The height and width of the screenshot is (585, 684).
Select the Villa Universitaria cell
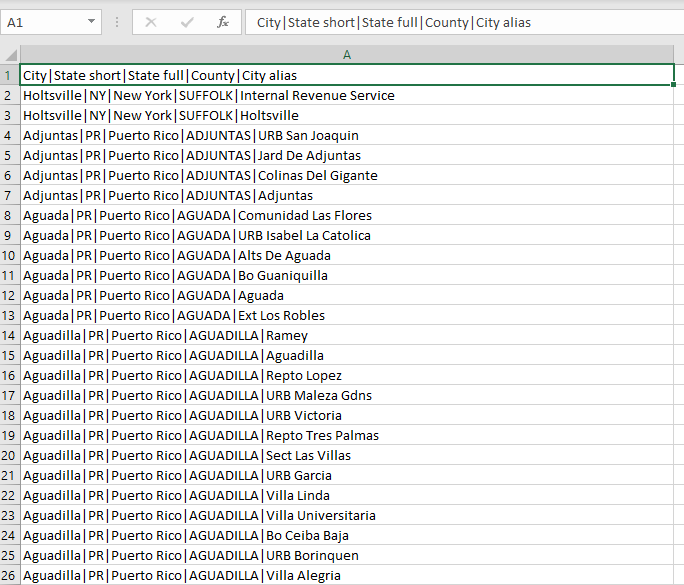(x=347, y=516)
